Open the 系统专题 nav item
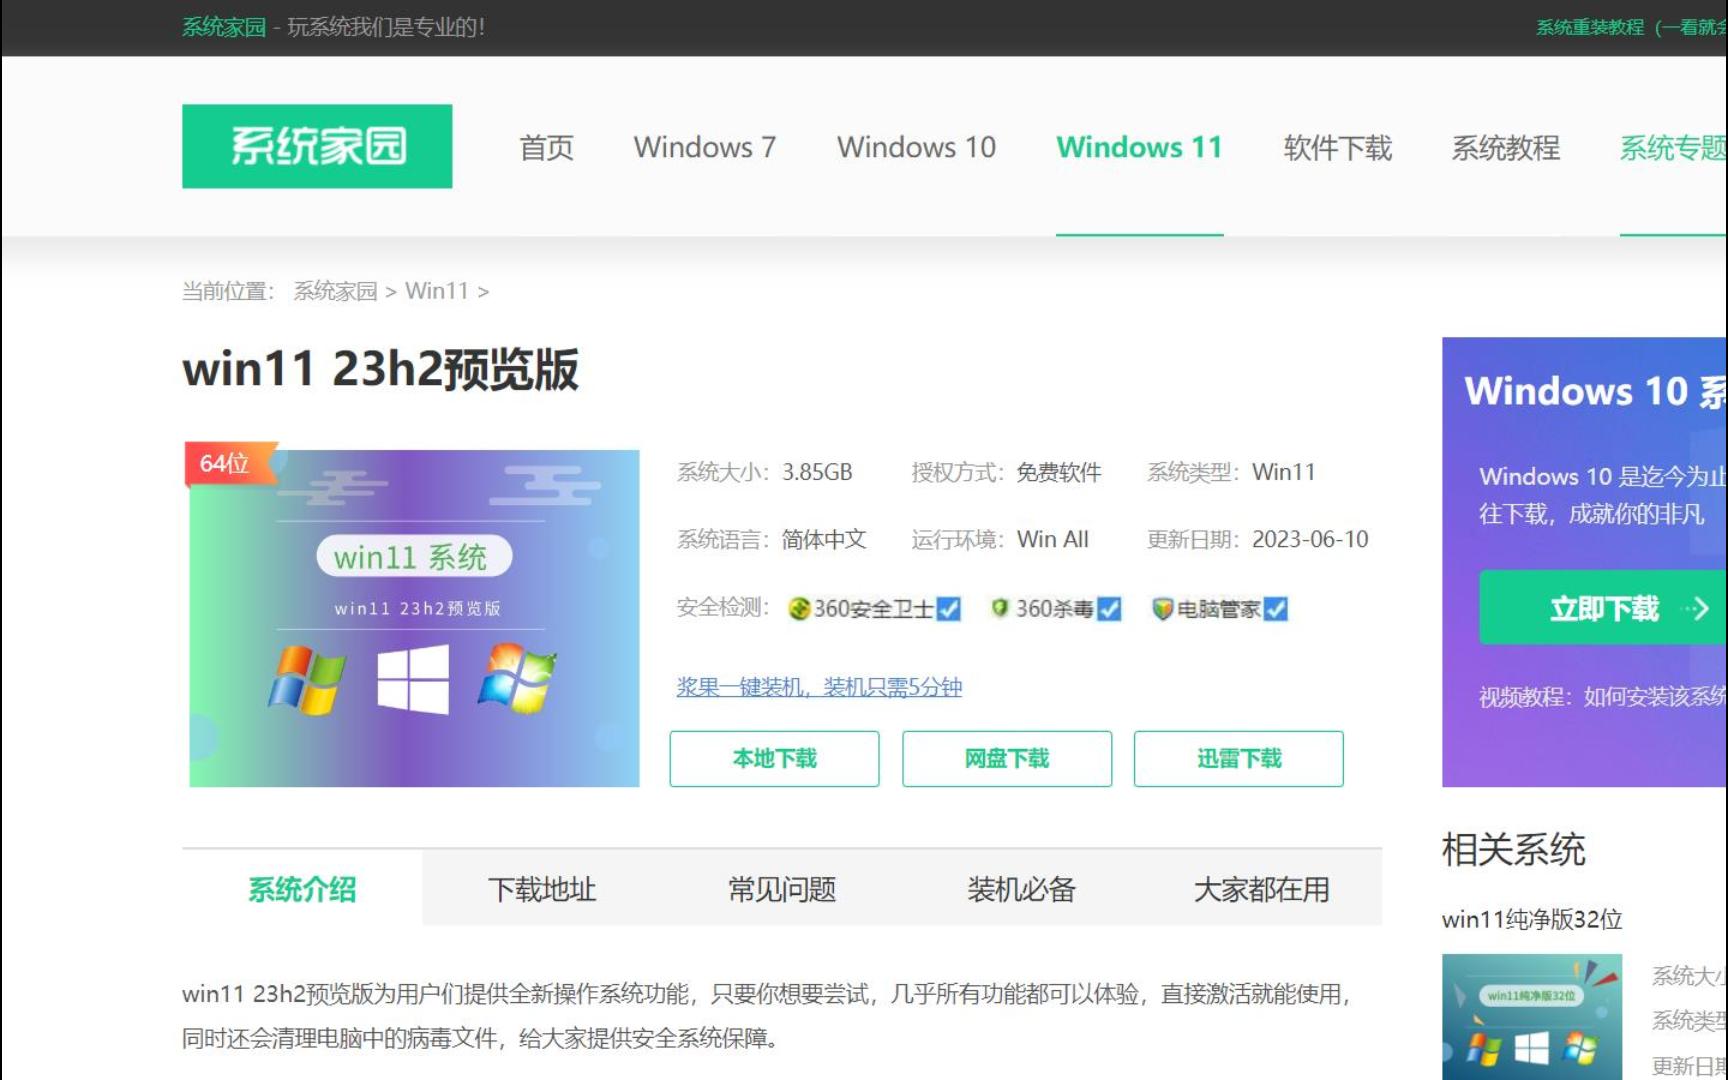1728x1080 pixels. (1673, 148)
